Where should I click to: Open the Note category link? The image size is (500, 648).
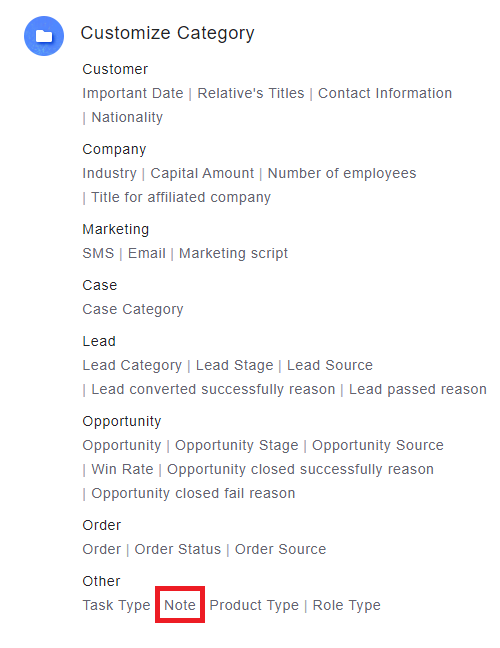click(180, 605)
